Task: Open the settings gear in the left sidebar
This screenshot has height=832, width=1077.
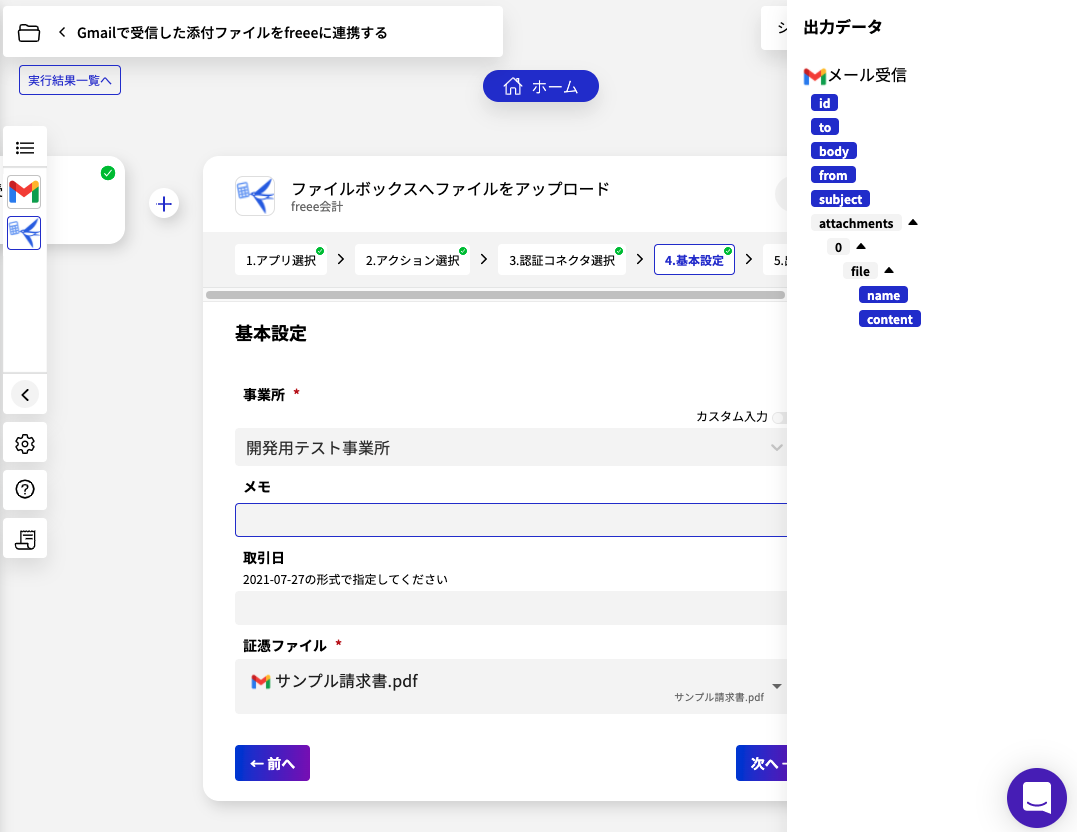Action: click(x=24, y=442)
